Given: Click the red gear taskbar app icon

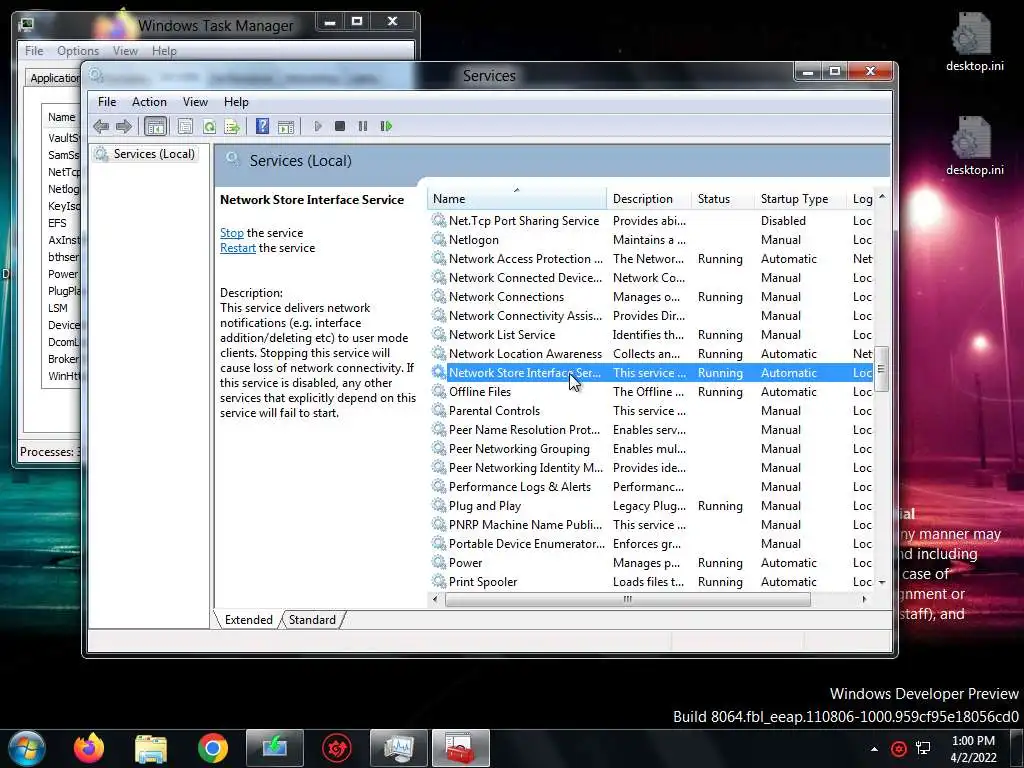Looking at the screenshot, I should (x=337, y=748).
